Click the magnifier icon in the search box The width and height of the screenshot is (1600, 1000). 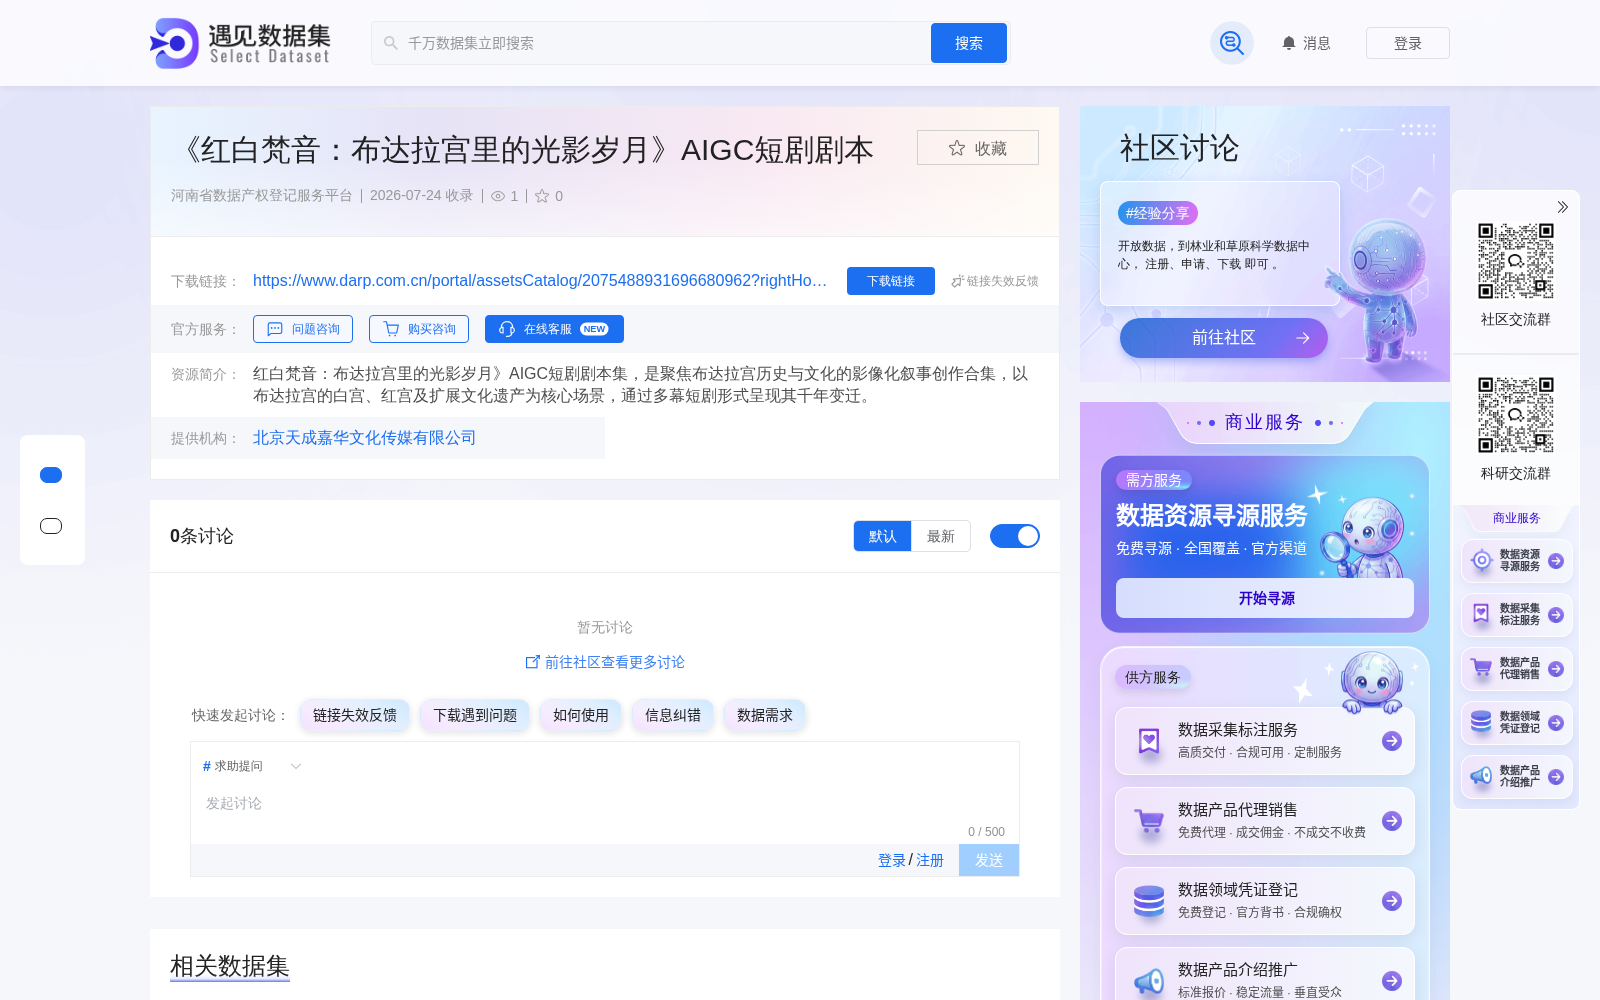(391, 43)
